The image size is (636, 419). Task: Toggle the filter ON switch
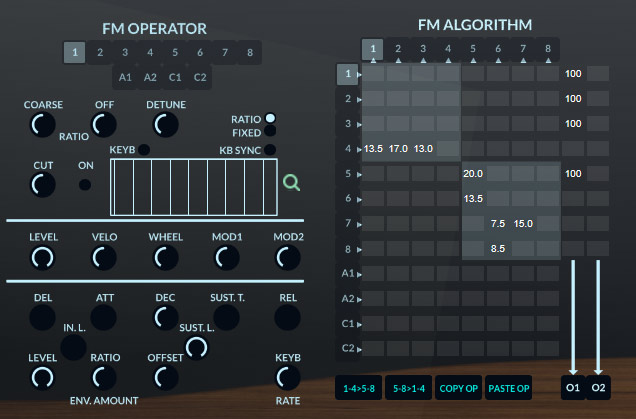pos(85,184)
